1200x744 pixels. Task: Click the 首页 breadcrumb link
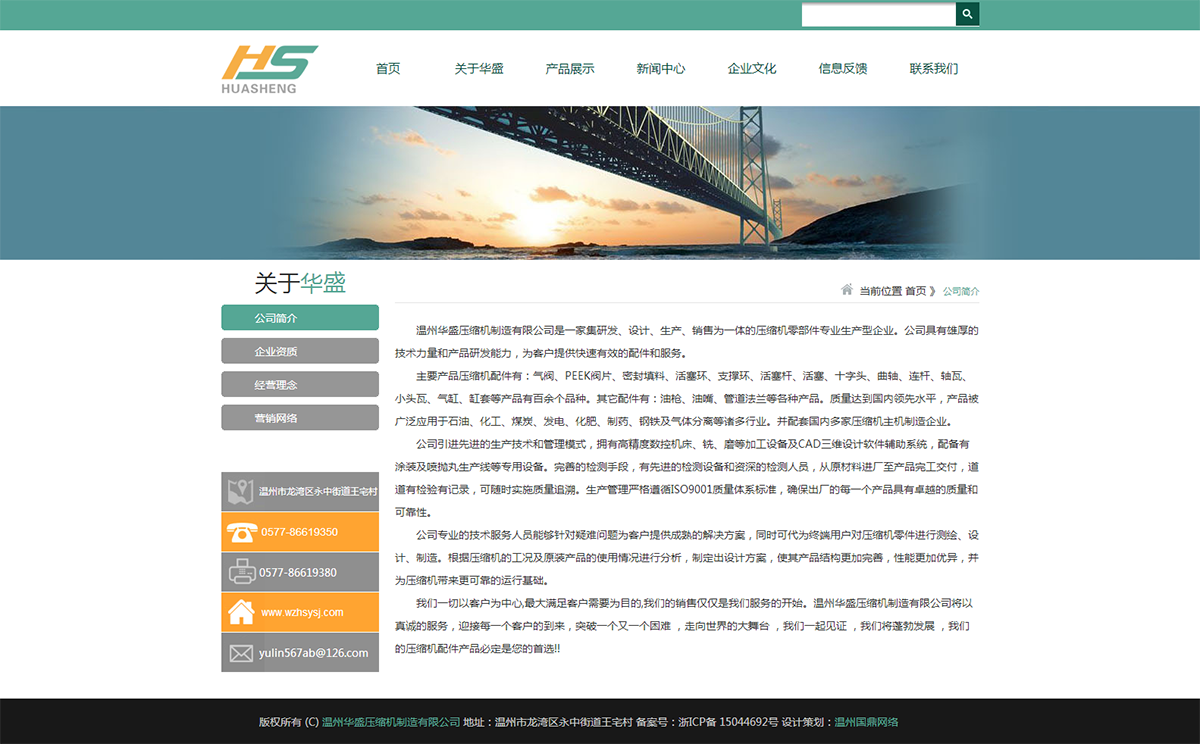913,290
